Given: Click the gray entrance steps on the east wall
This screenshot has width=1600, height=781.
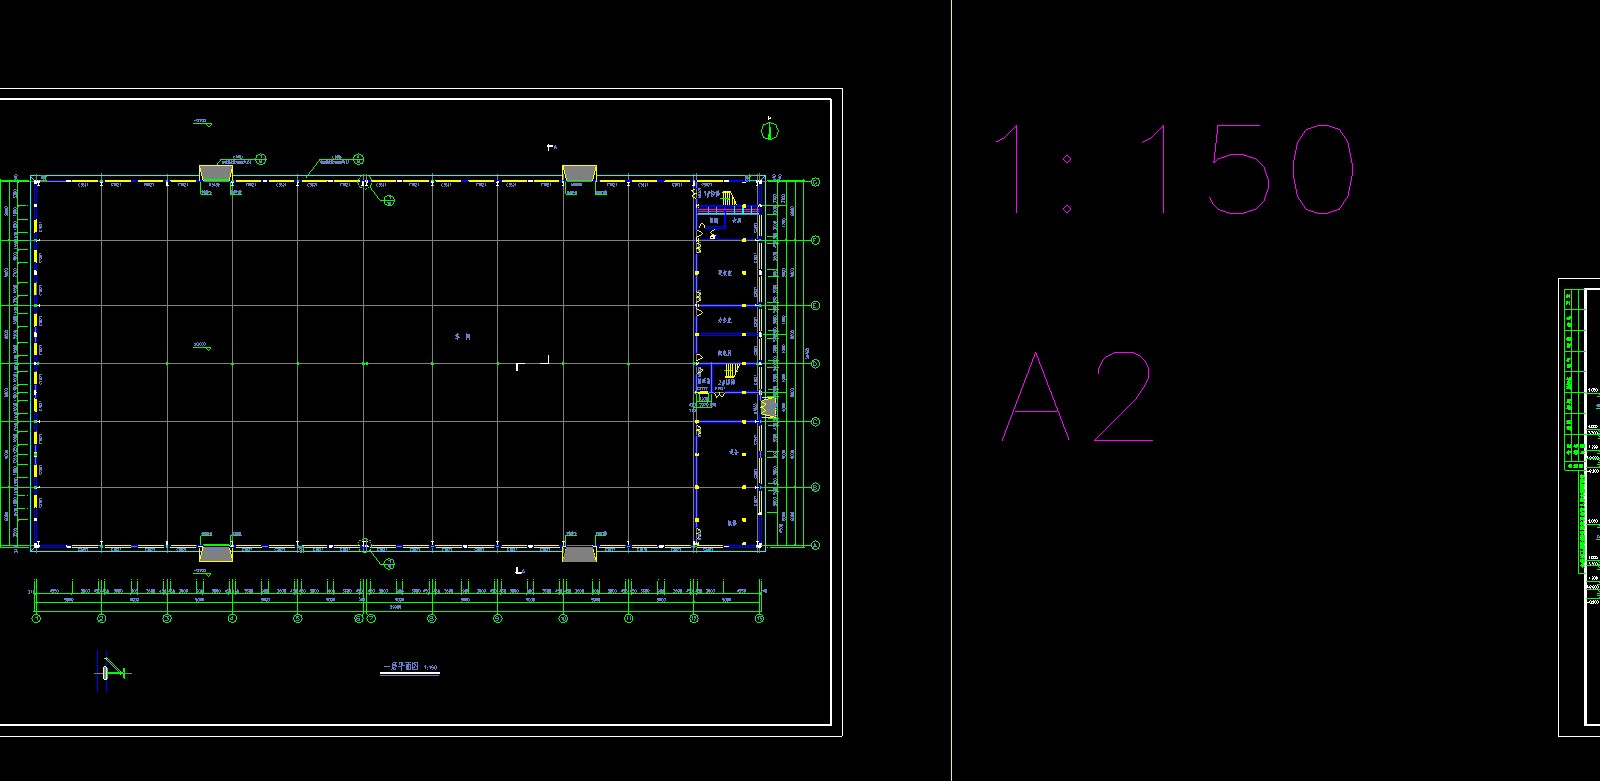Looking at the screenshot, I should (768, 407).
